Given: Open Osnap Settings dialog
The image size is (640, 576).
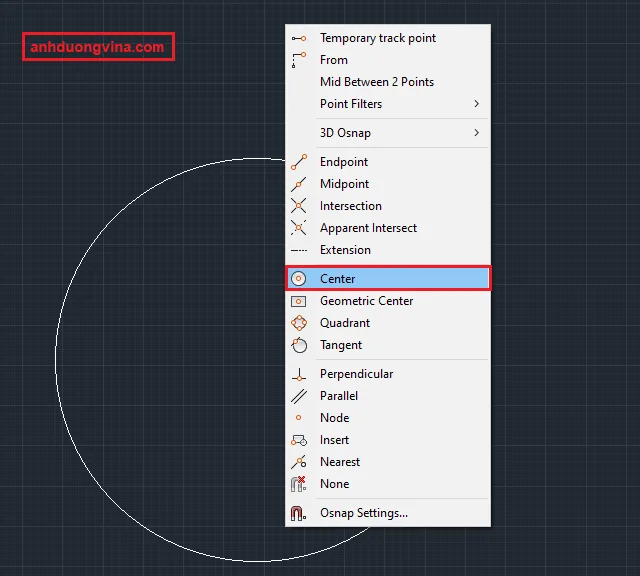Looking at the screenshot, I should 363,513.
